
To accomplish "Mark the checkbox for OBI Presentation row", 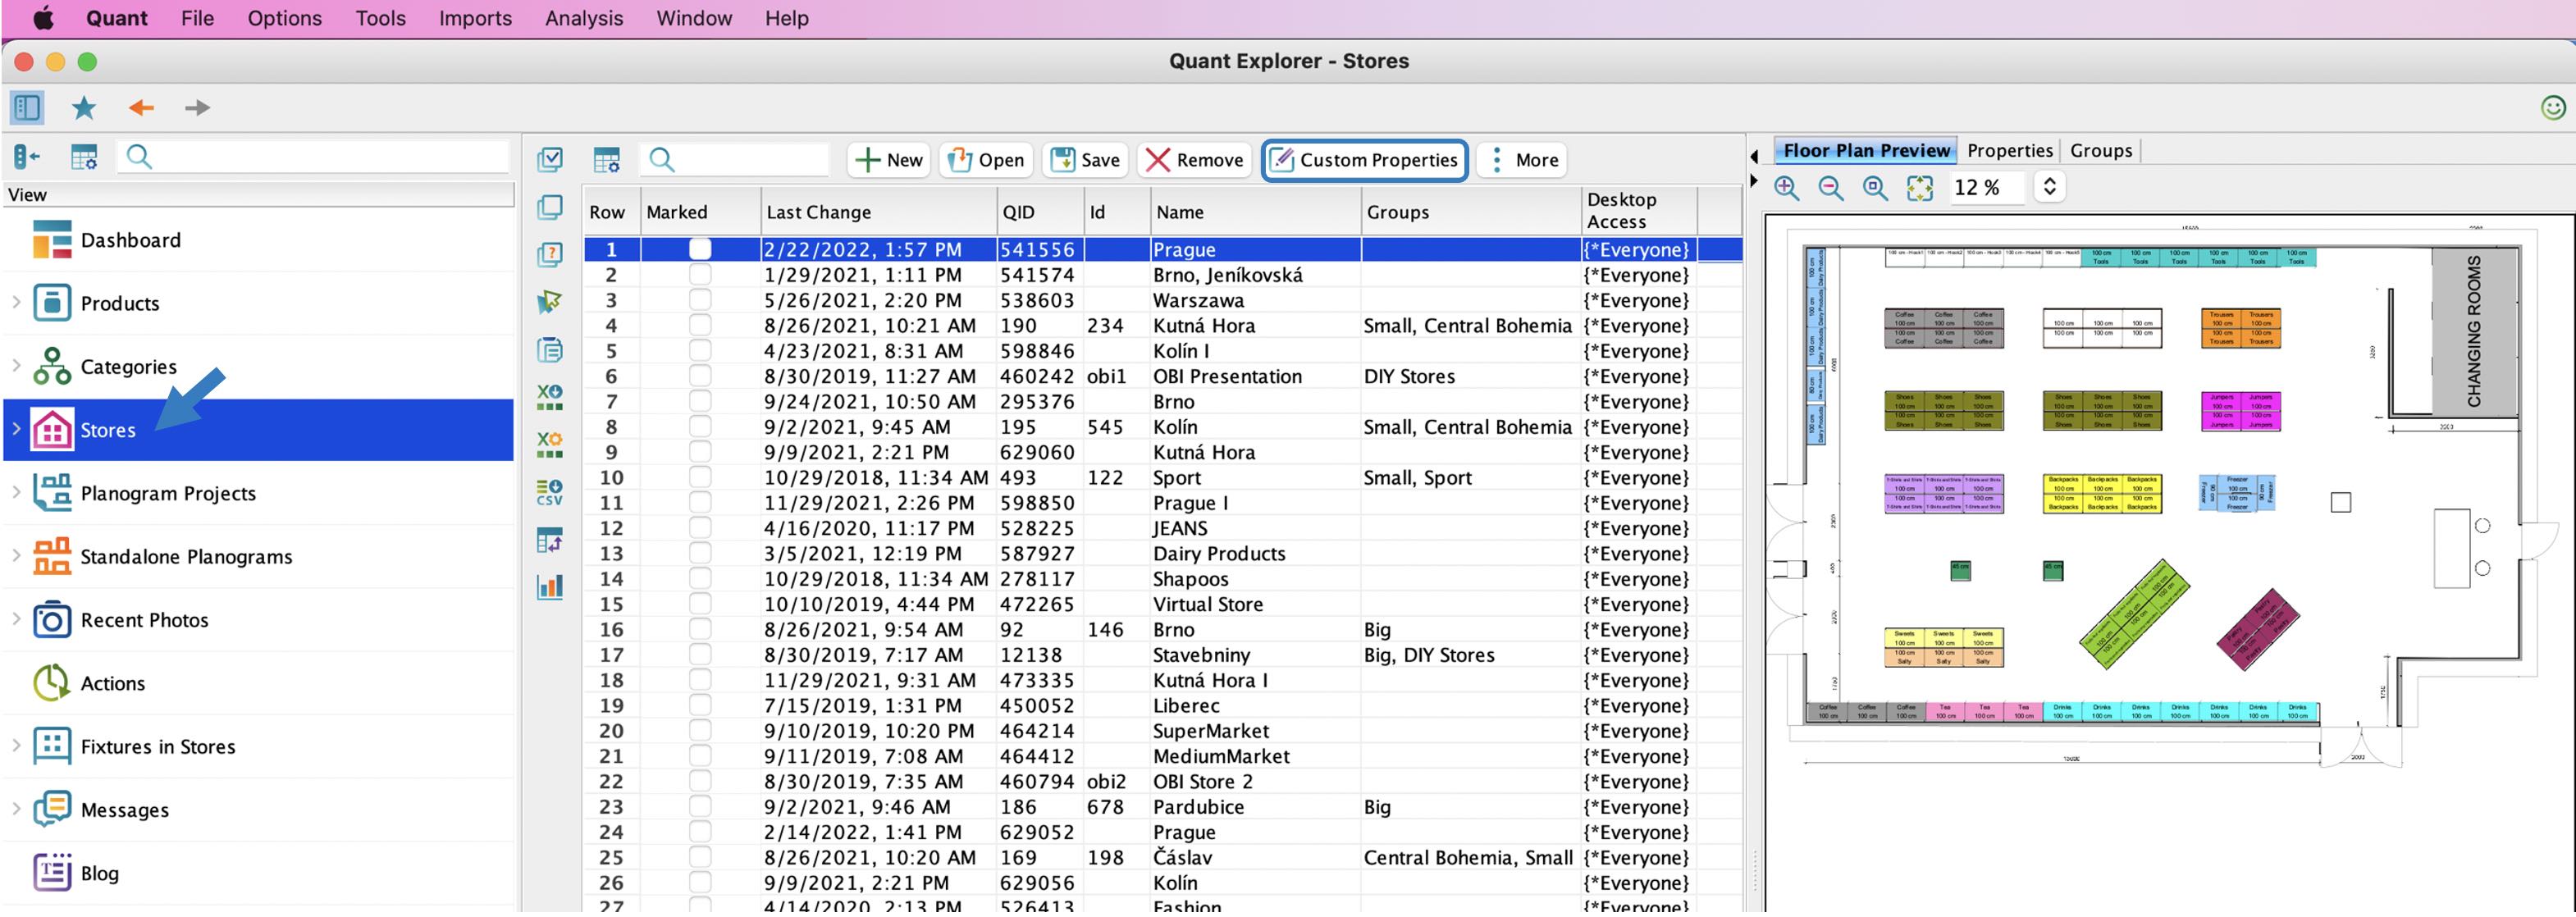I will [700, 376].
